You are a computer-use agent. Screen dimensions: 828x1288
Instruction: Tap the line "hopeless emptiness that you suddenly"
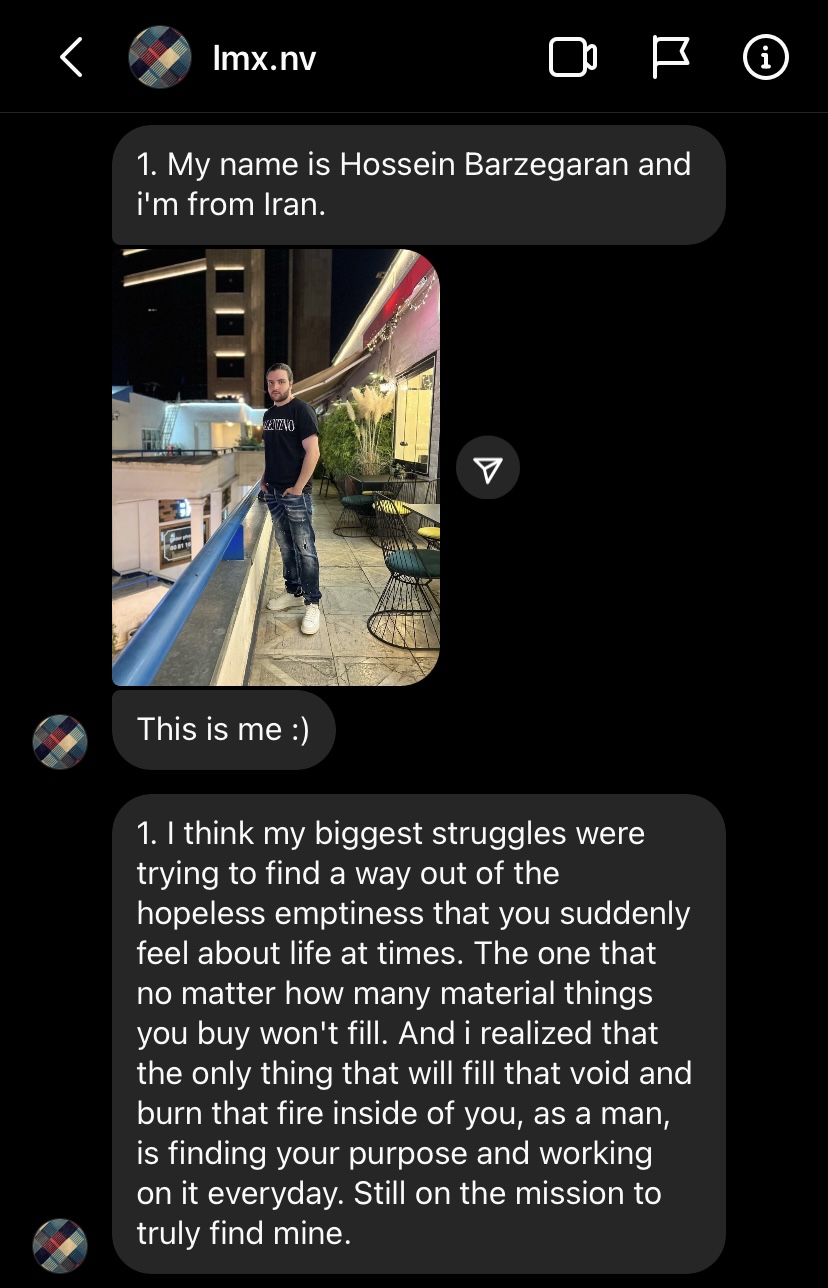(413, 913)
